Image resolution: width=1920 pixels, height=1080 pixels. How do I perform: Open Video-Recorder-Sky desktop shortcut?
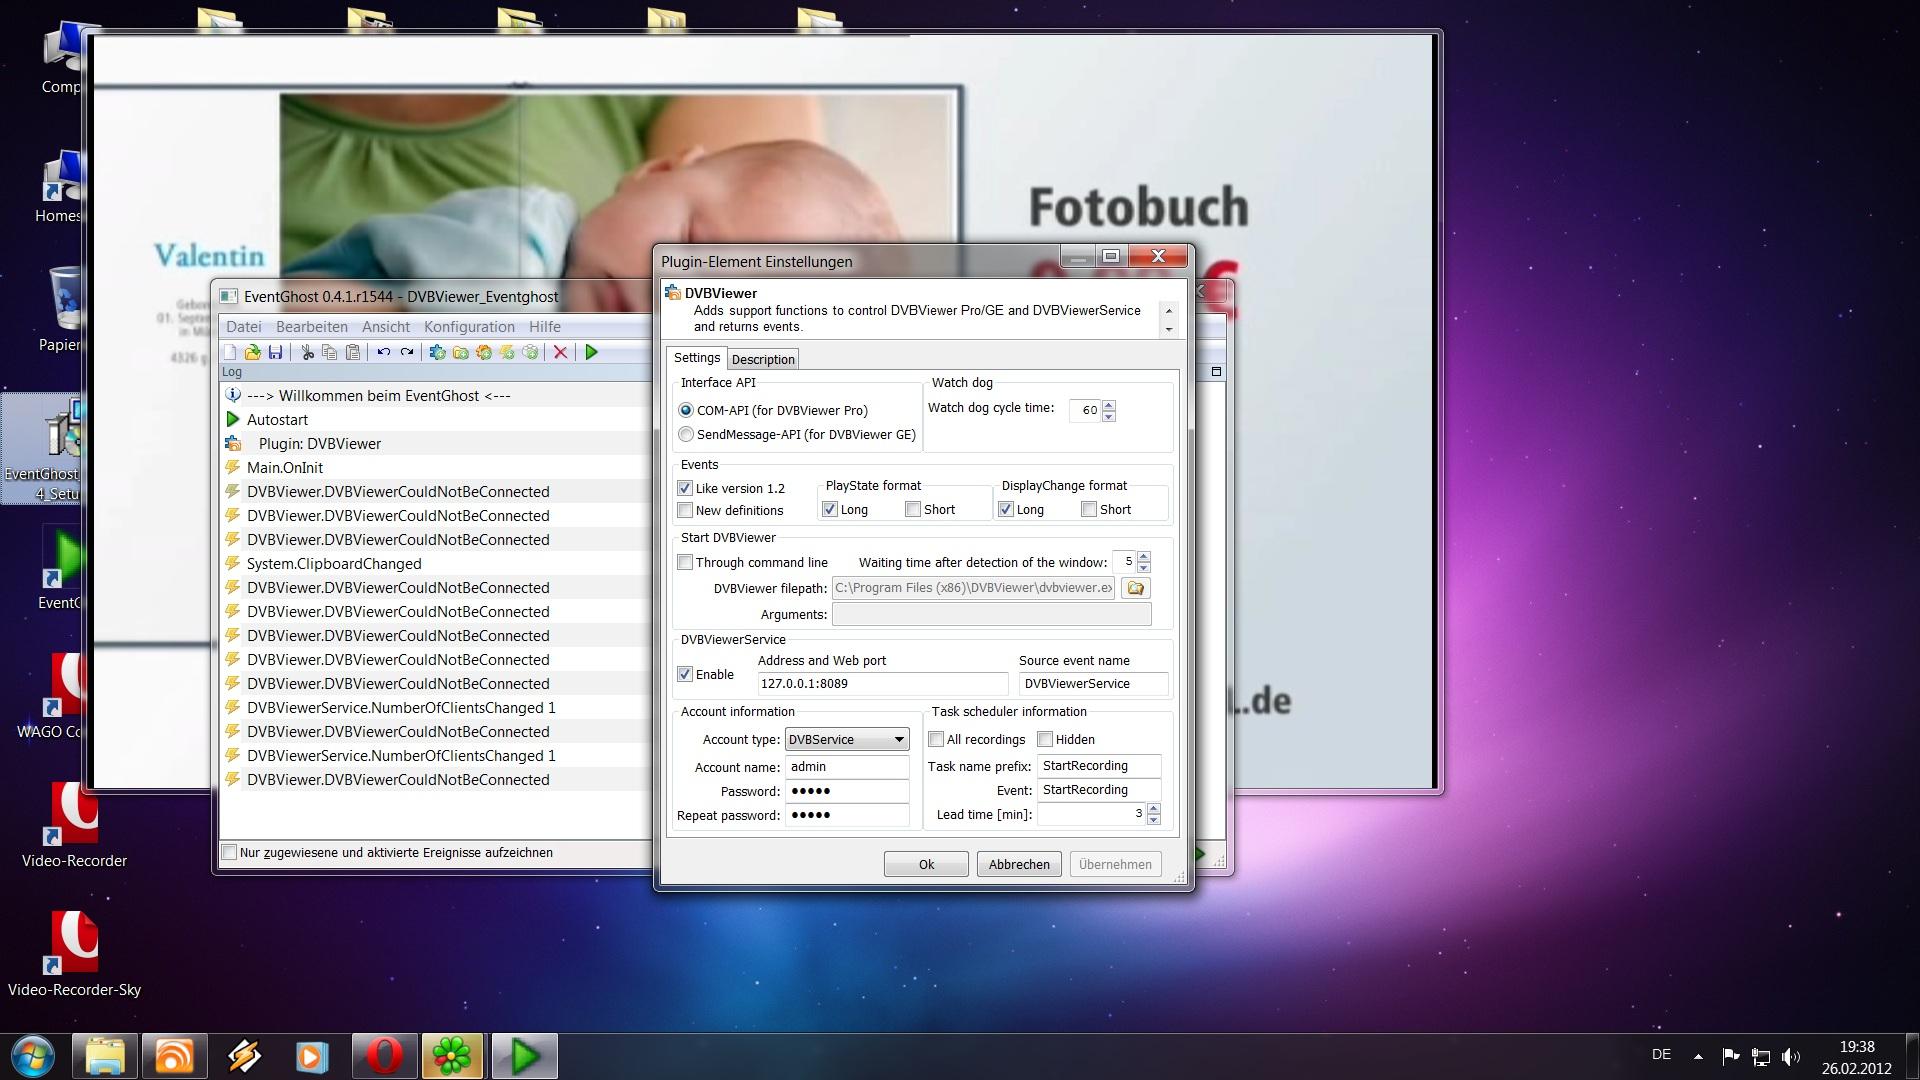tap(74, 953)
